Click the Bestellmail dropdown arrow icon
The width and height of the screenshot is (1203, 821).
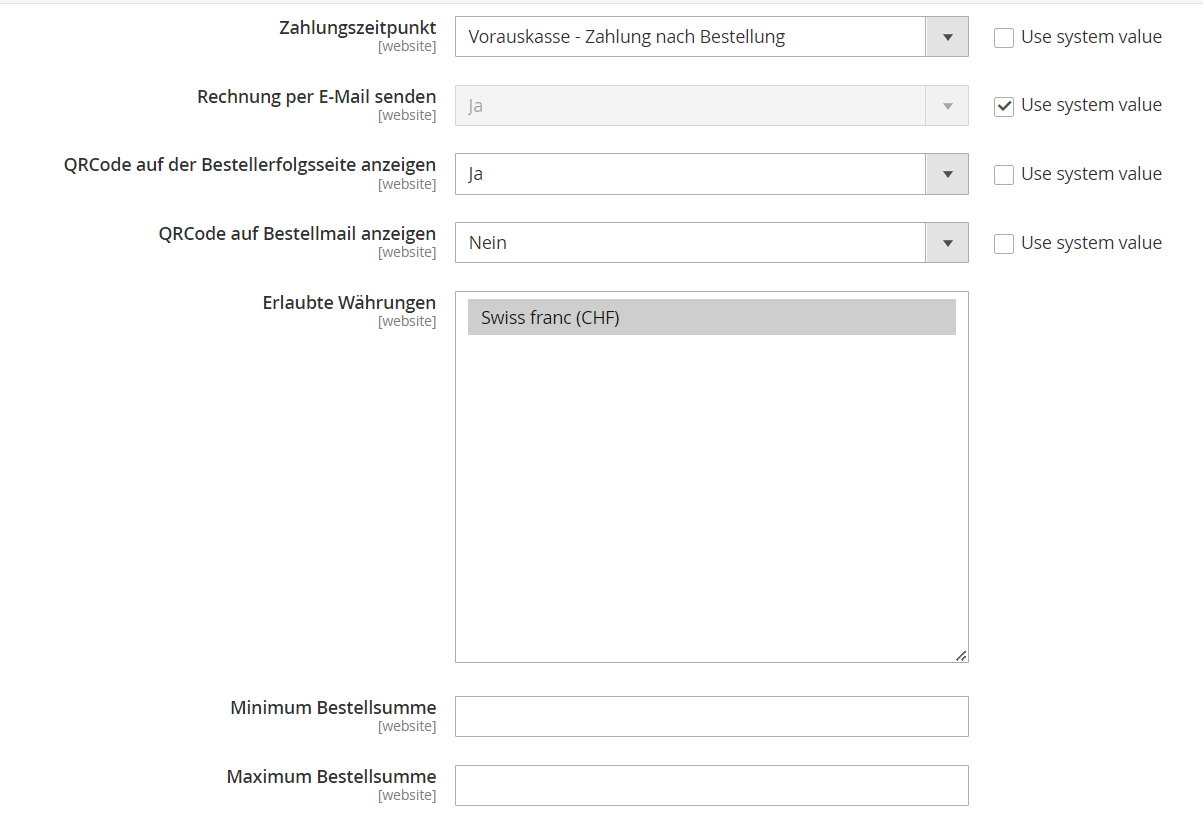(946, 242)
